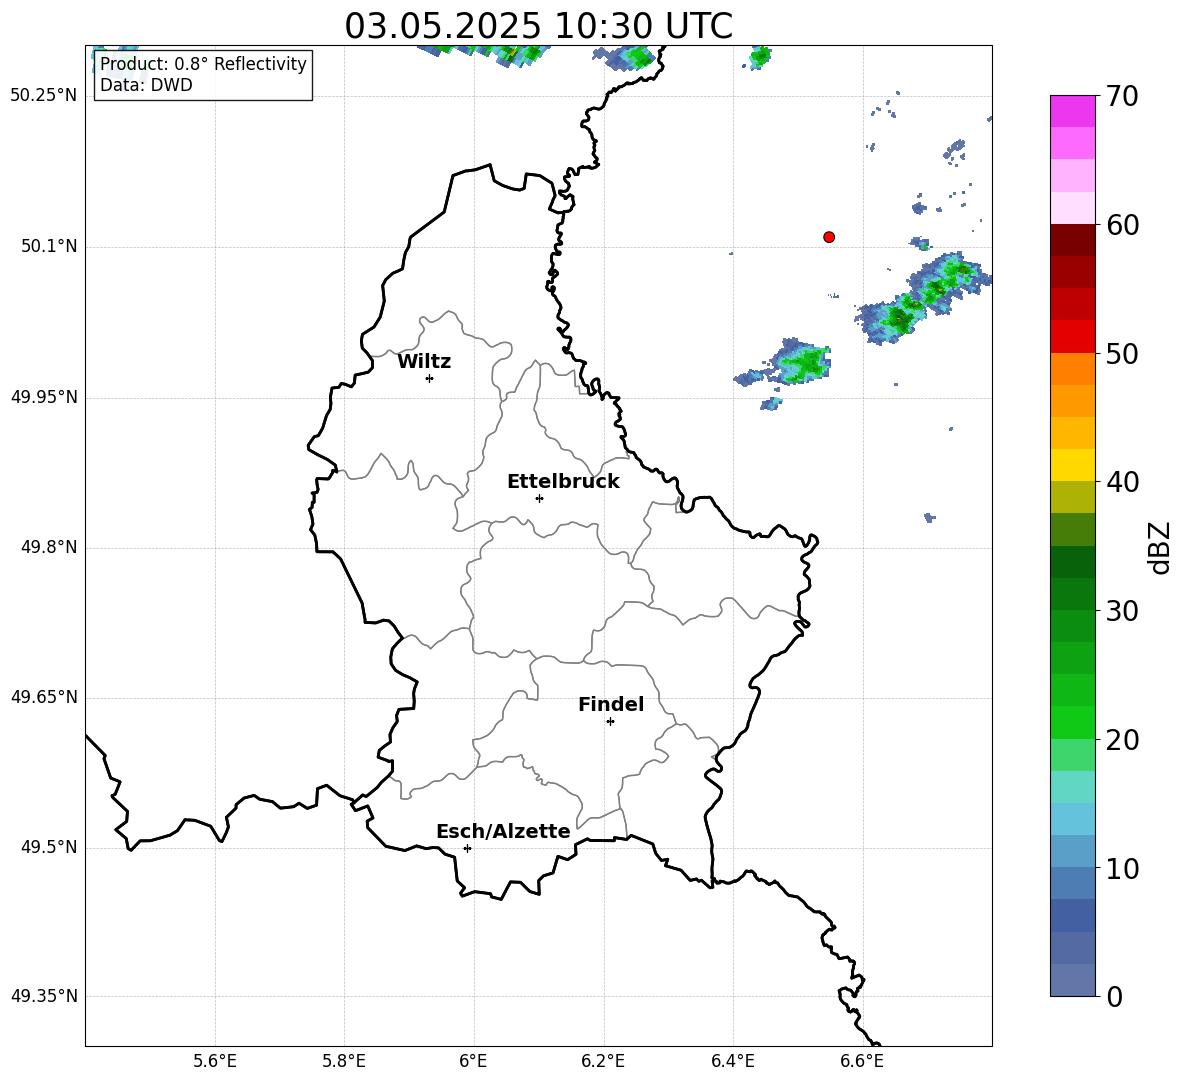Screen dimensions: 1184x1081
Task: Click the magenta top colorbar segment
Action: [x=1072, y=111]
